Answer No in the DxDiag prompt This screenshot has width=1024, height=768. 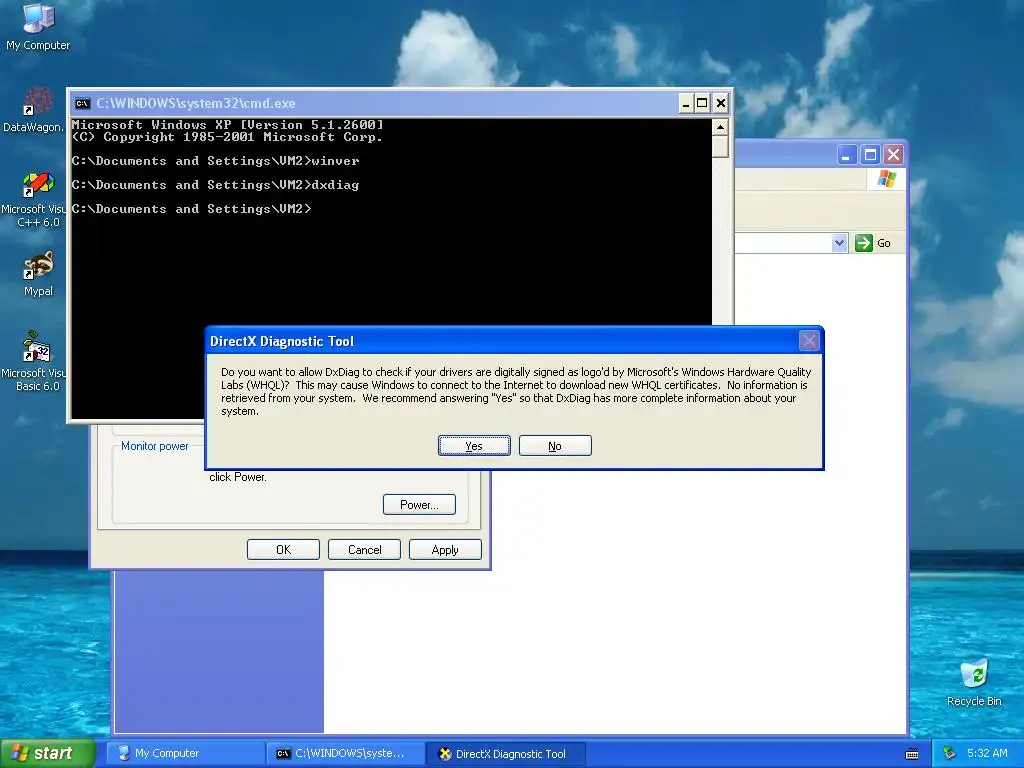555,446
